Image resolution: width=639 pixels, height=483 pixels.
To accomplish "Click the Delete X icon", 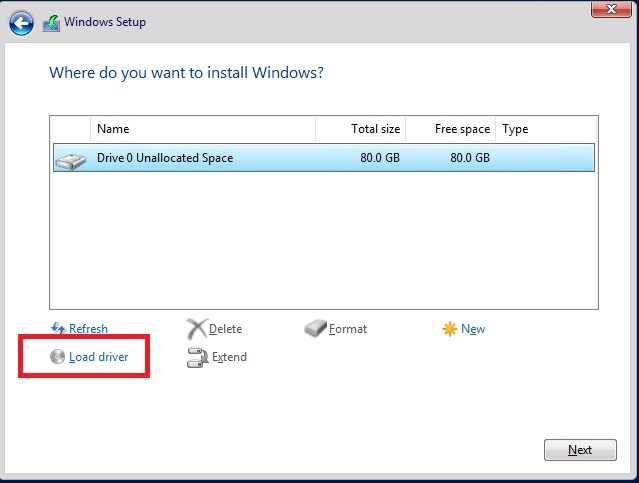I will (x=197, y=329).
